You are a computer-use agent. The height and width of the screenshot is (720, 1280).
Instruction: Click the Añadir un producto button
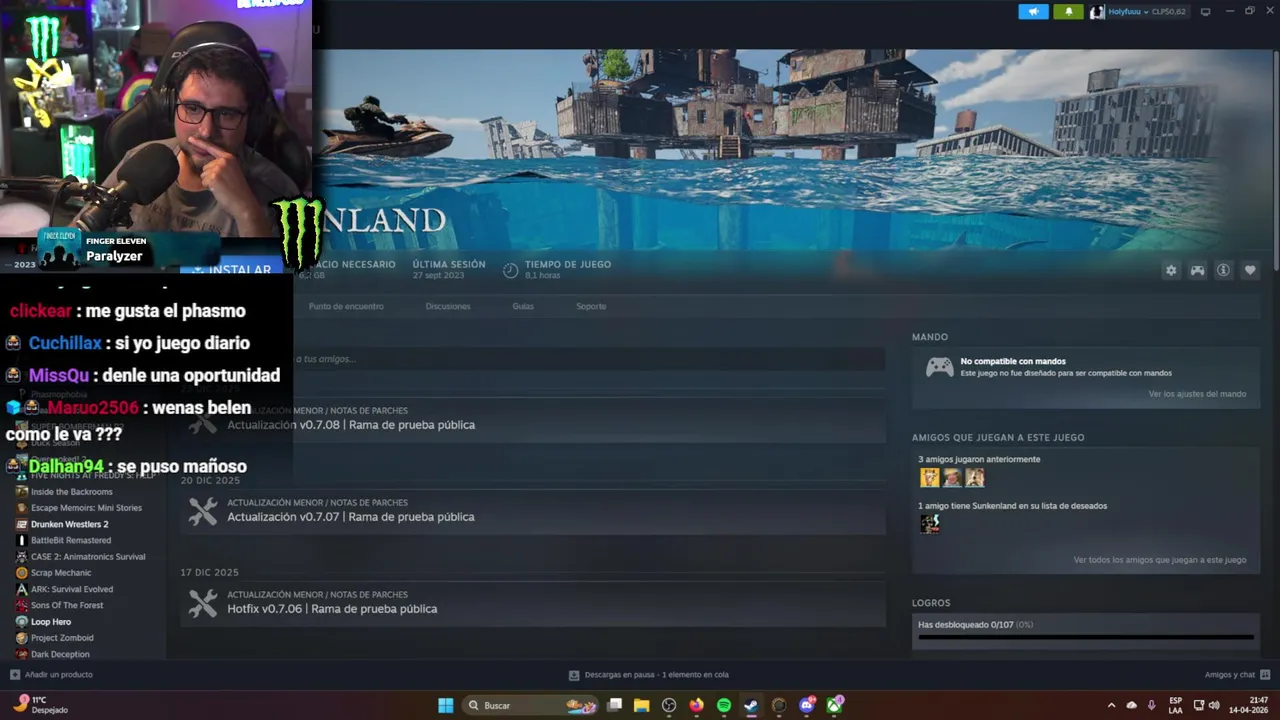pos(51,675)
